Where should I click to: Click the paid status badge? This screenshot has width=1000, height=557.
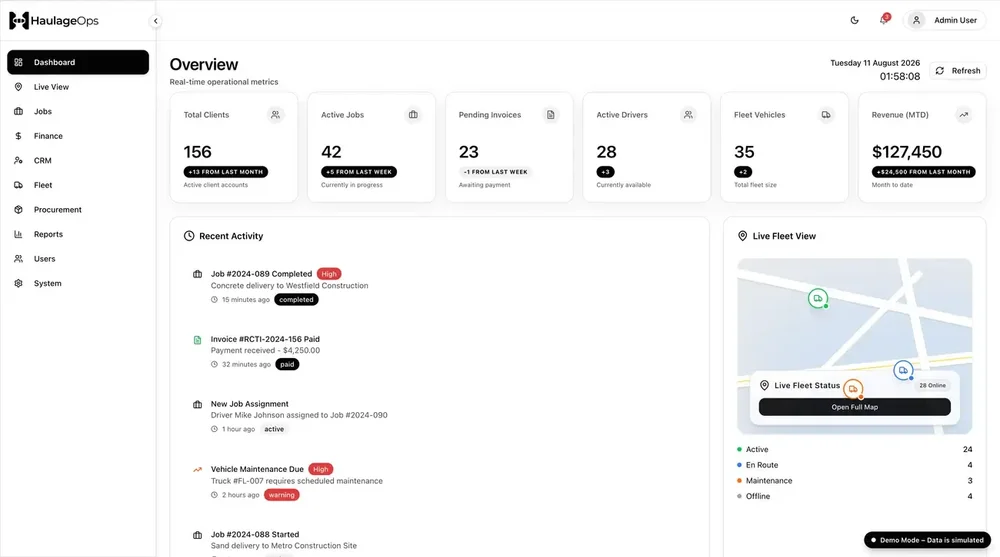pos(287,365)
